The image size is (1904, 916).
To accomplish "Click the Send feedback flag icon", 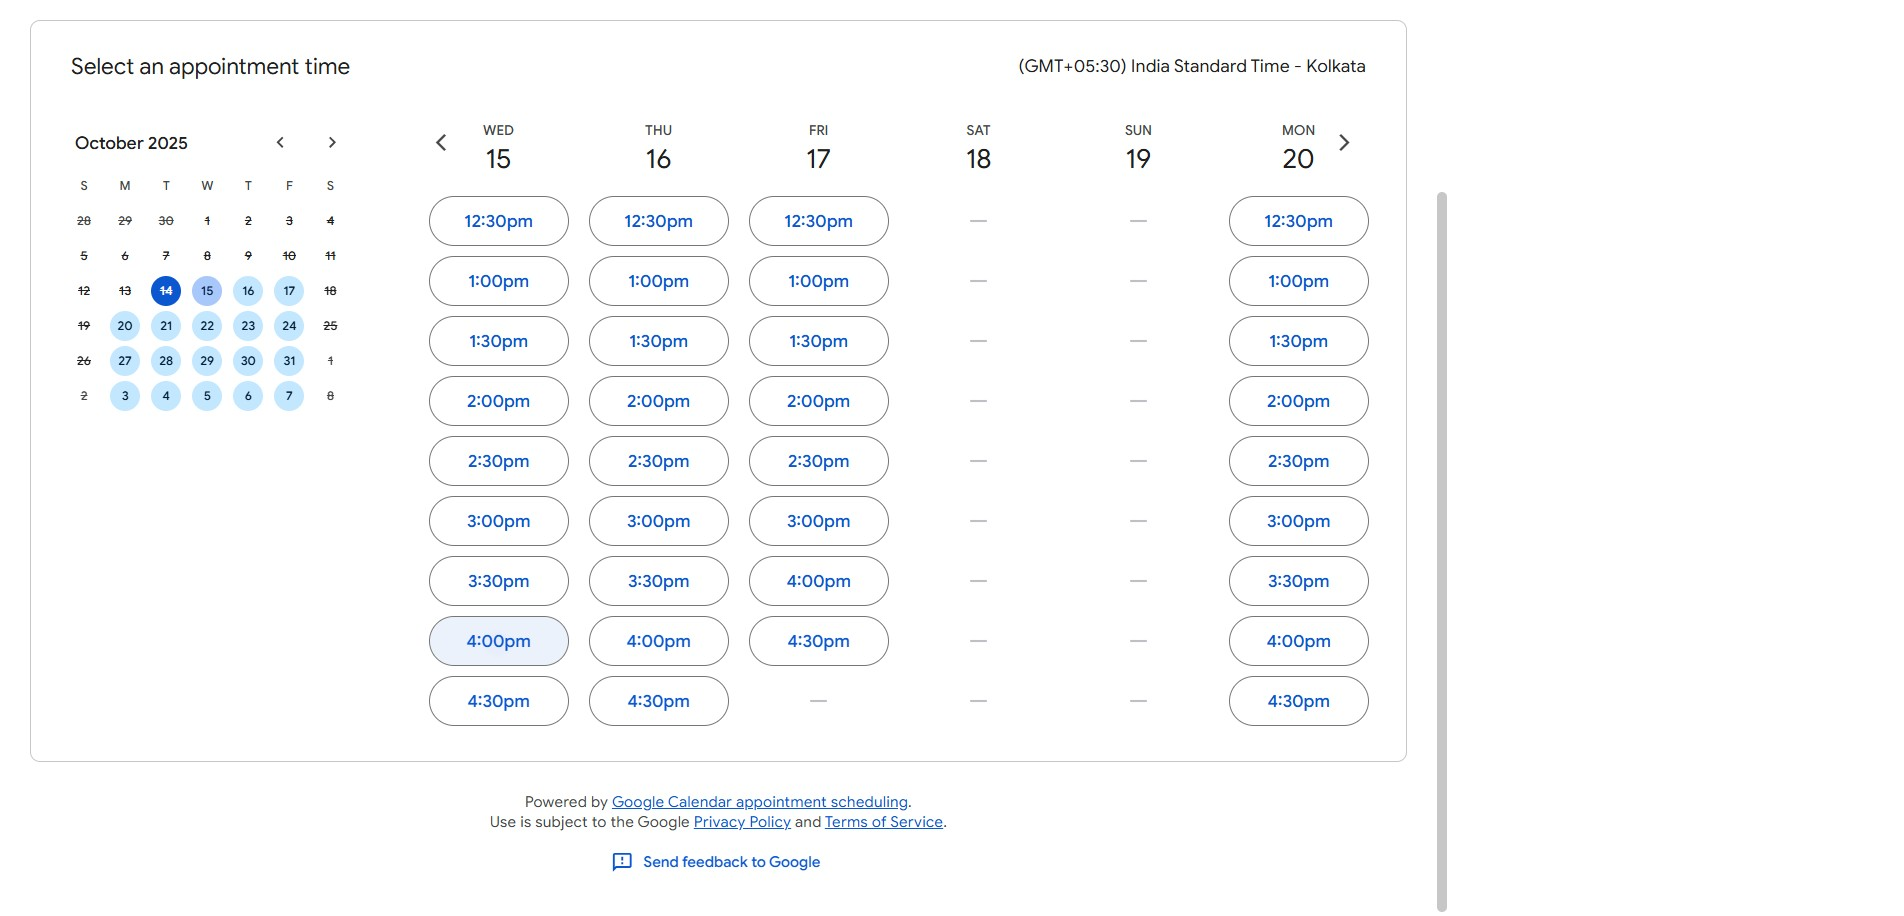I will click(x=622, y=862).
